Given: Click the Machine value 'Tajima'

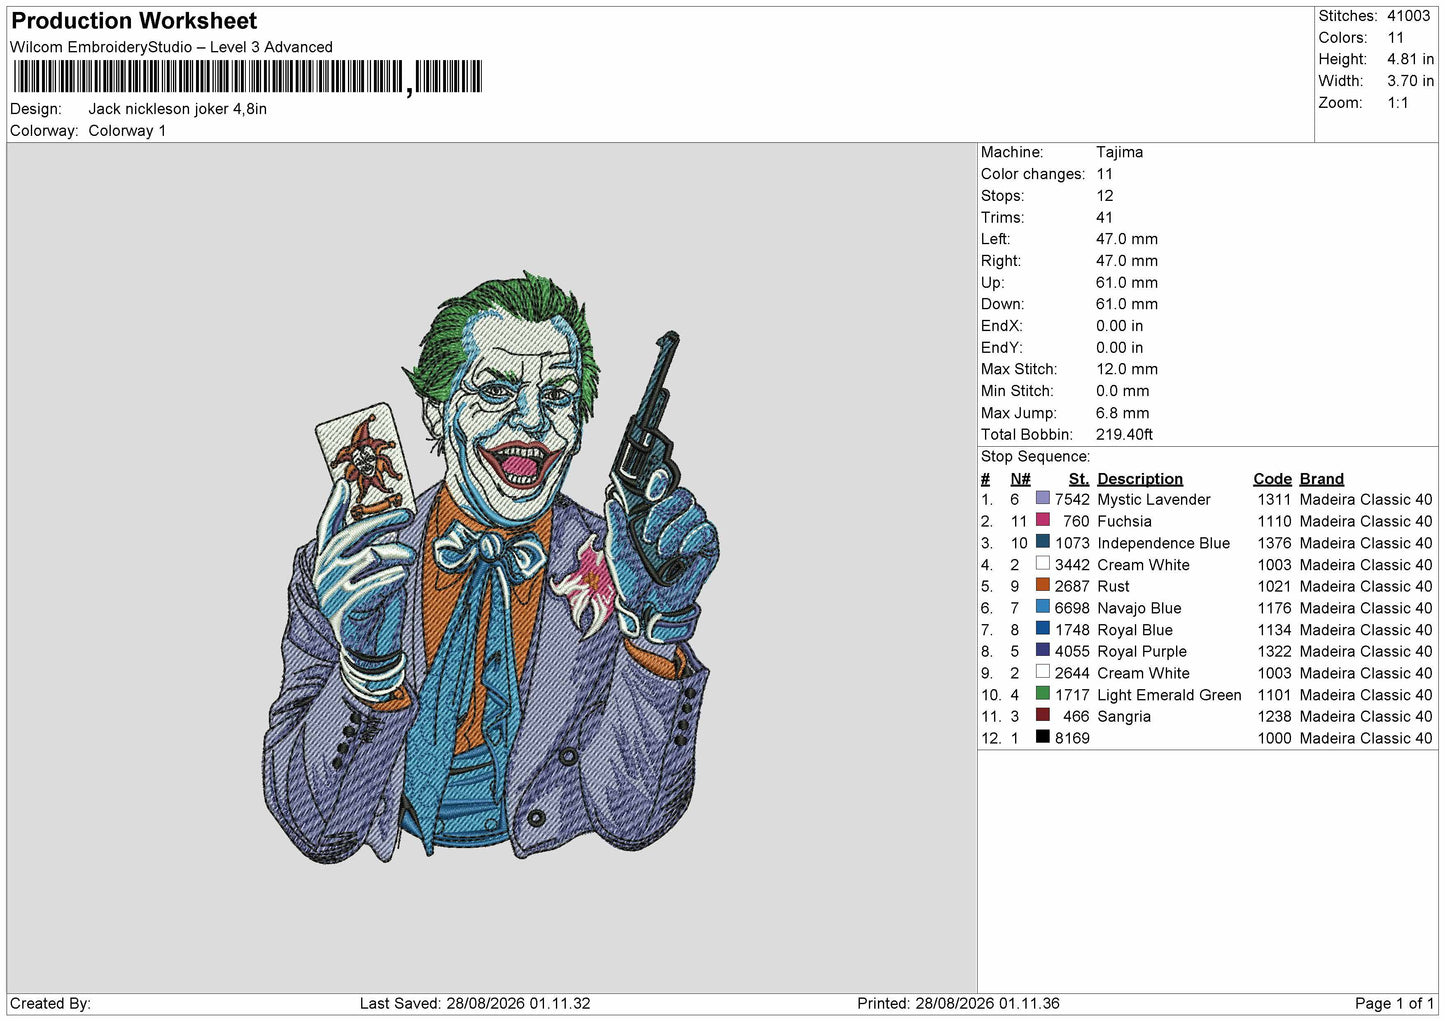Looking at the screenshot, I should pyautogui.click(x=1119, y=152).
